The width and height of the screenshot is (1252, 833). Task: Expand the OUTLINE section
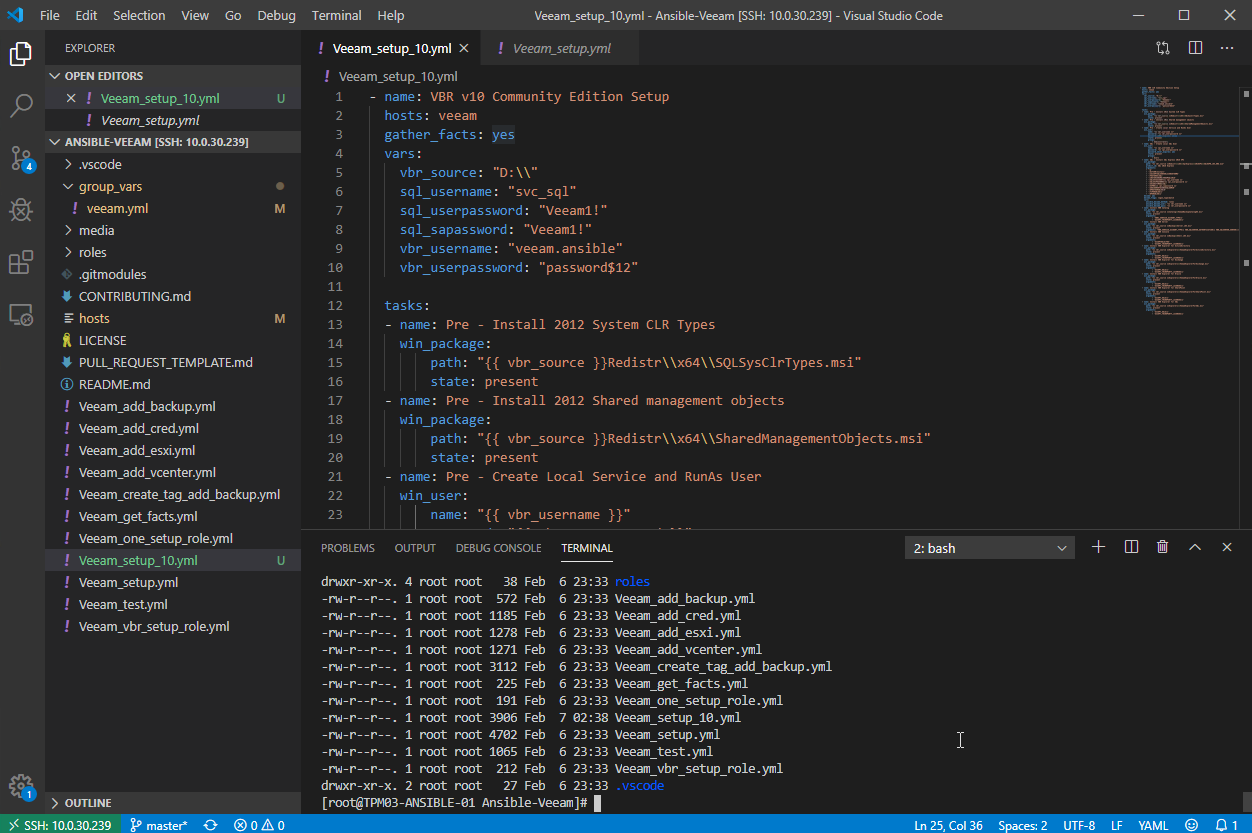pyautogui.click(x=88, y=803)
